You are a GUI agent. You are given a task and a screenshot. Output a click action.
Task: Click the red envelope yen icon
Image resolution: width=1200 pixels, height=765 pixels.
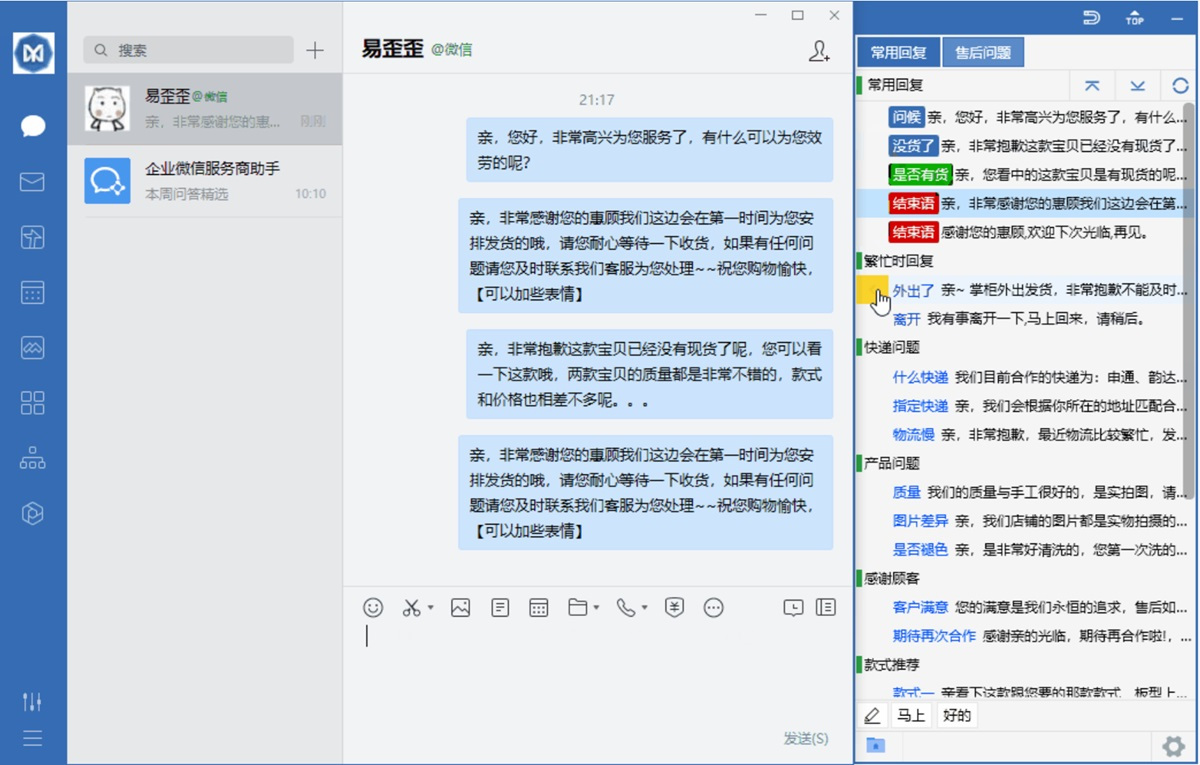click(x=675, y=607)
